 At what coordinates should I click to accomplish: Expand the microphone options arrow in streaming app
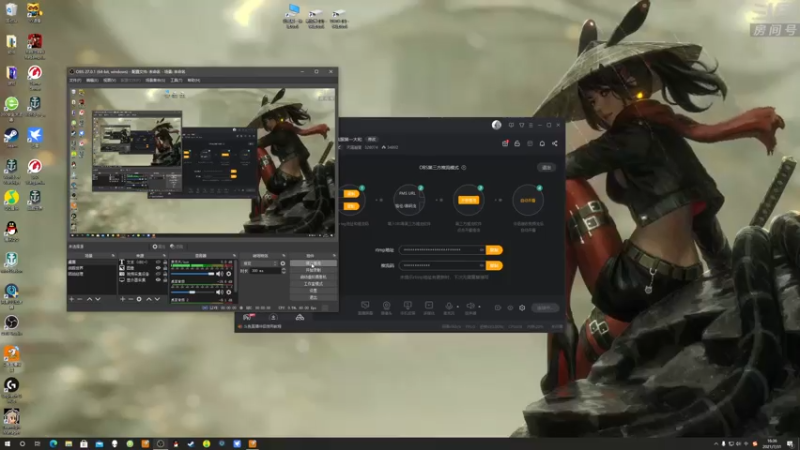pos(457,307)
